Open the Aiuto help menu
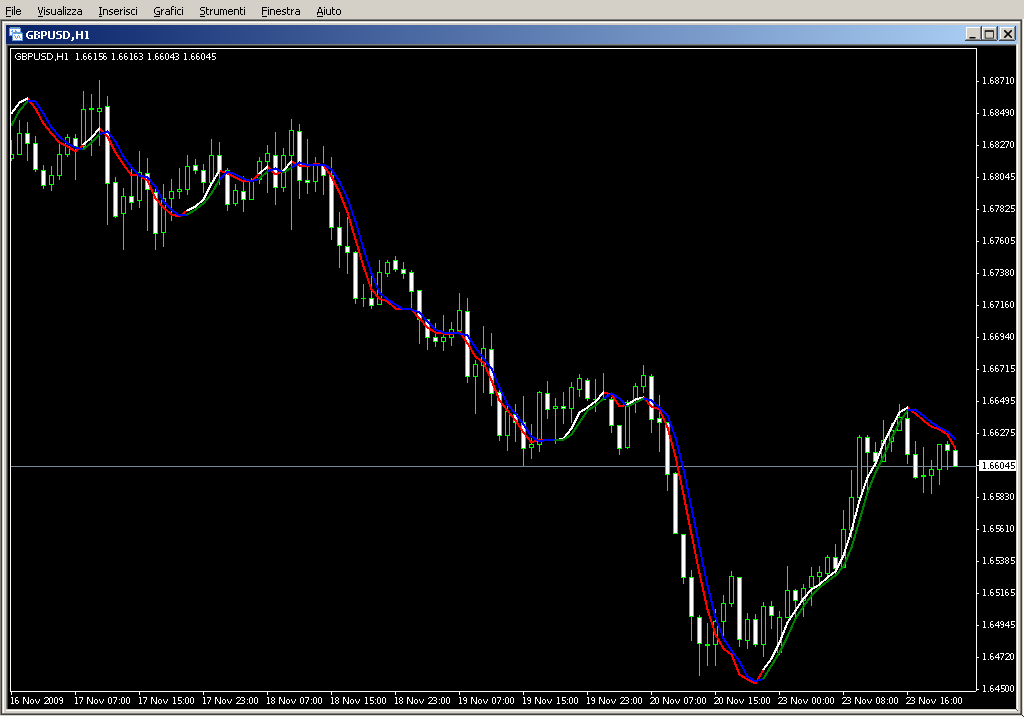Viewport: 1024px width, 717px height. point(328,11)
